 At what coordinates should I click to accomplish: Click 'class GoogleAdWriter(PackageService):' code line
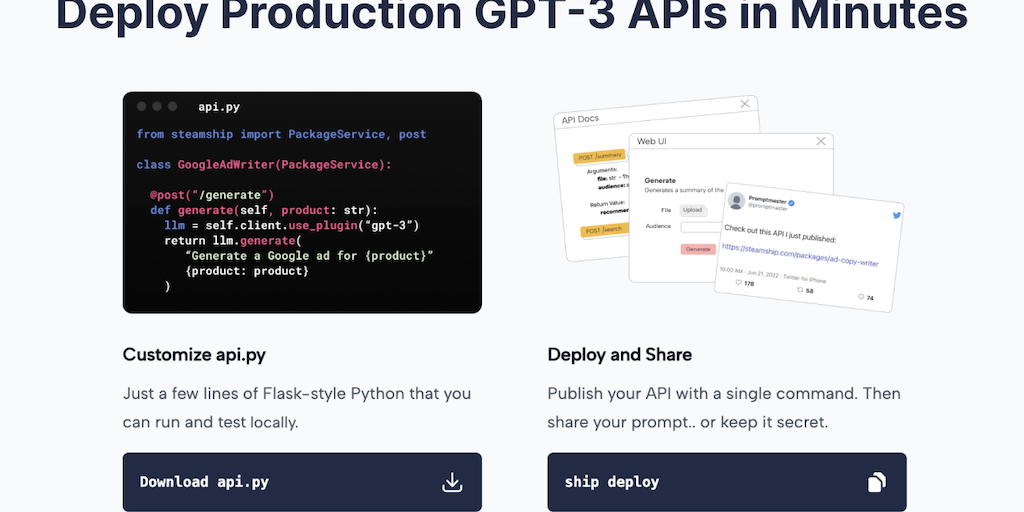[x=264, y=165]
